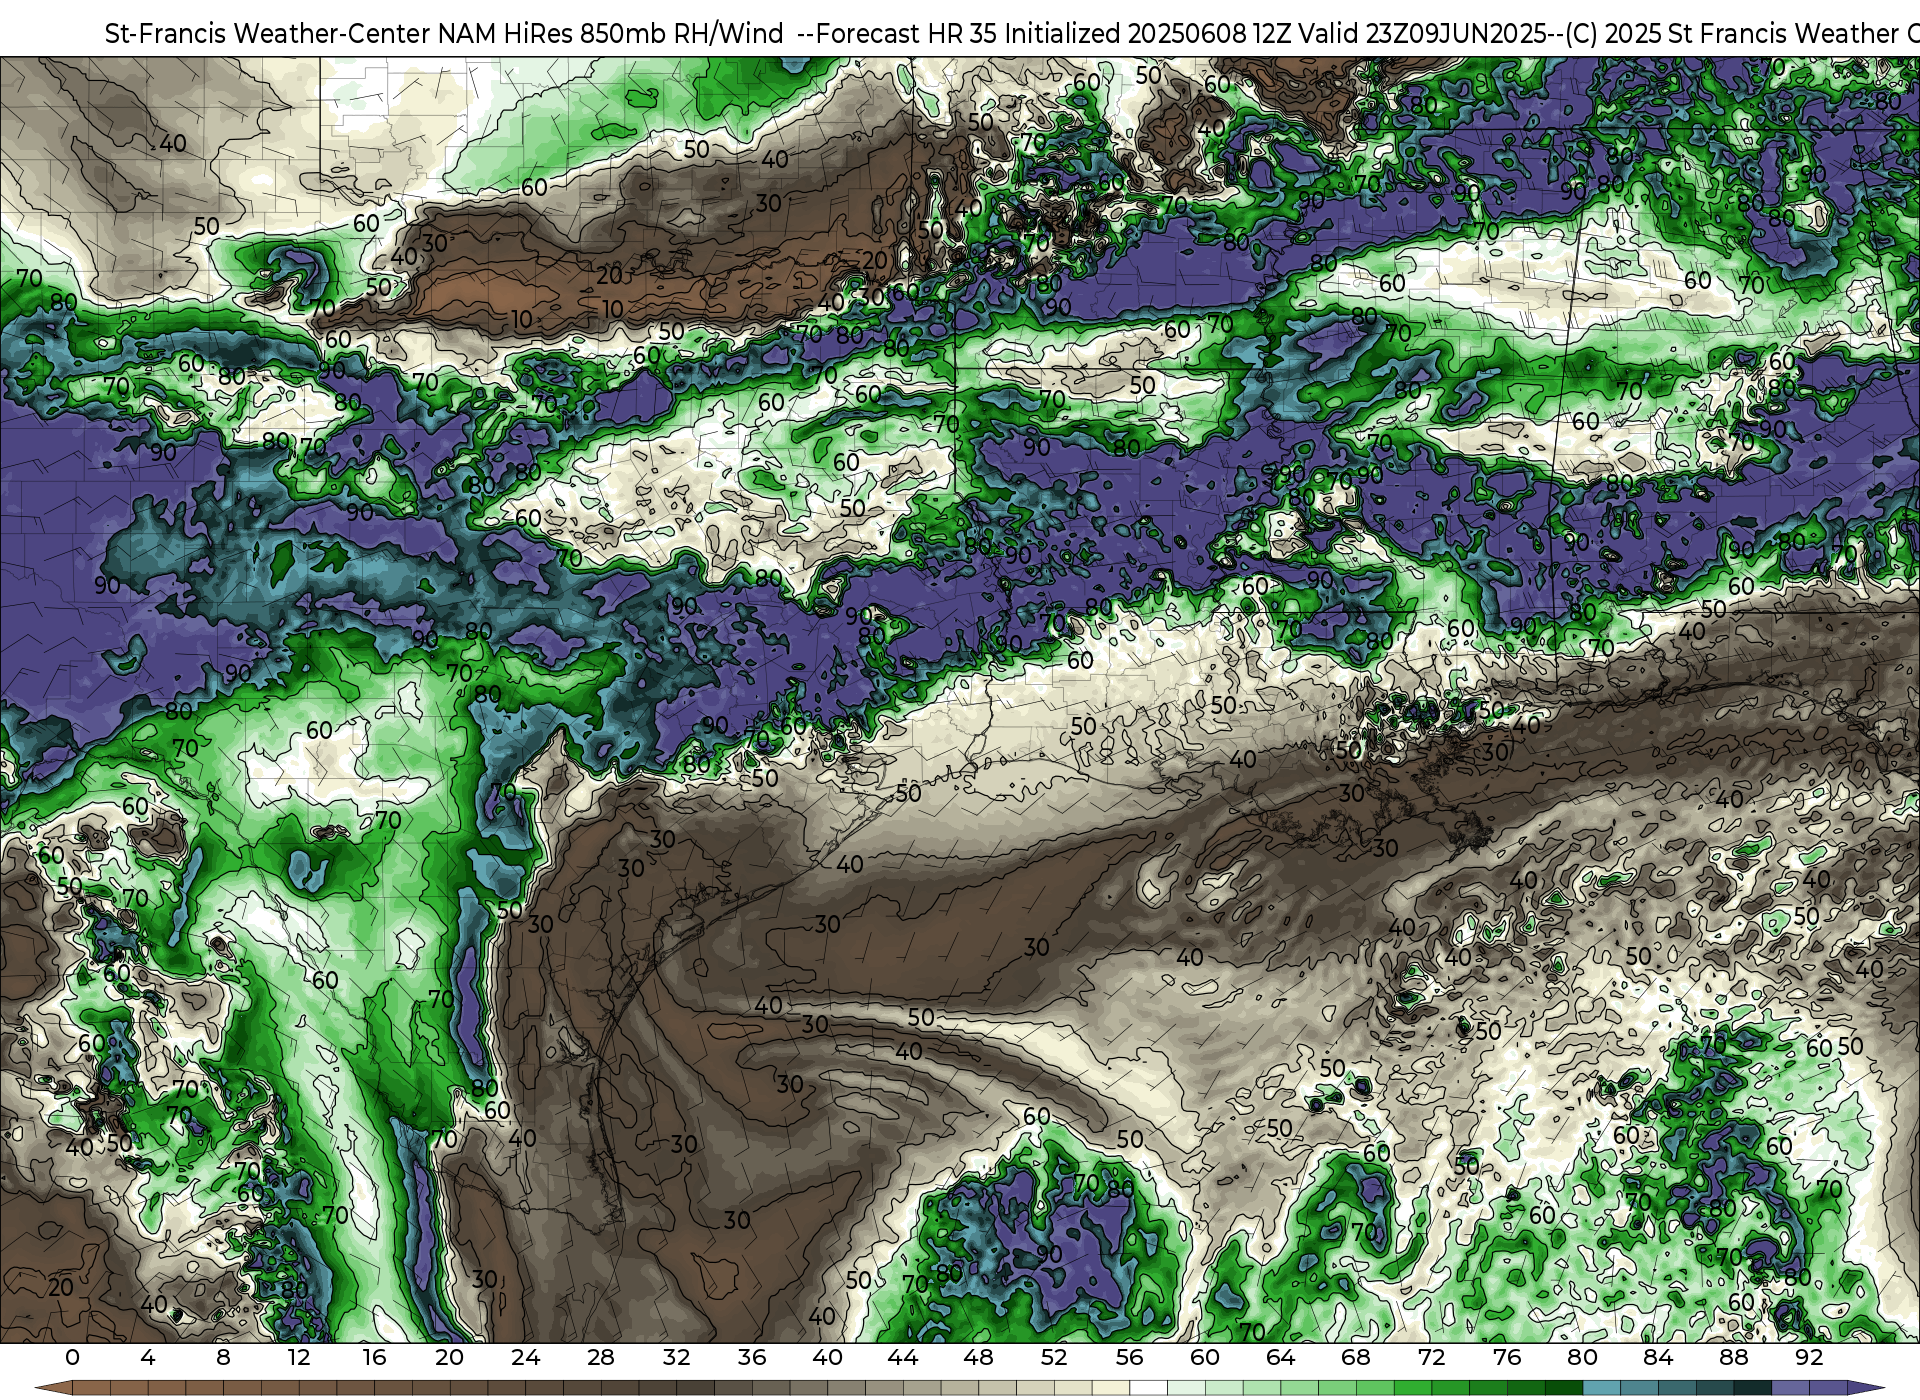The width and height of the screenshot is (1920, 1400).
Task: Click the colorbar tick label '28'
Action: click(601, 1357)
